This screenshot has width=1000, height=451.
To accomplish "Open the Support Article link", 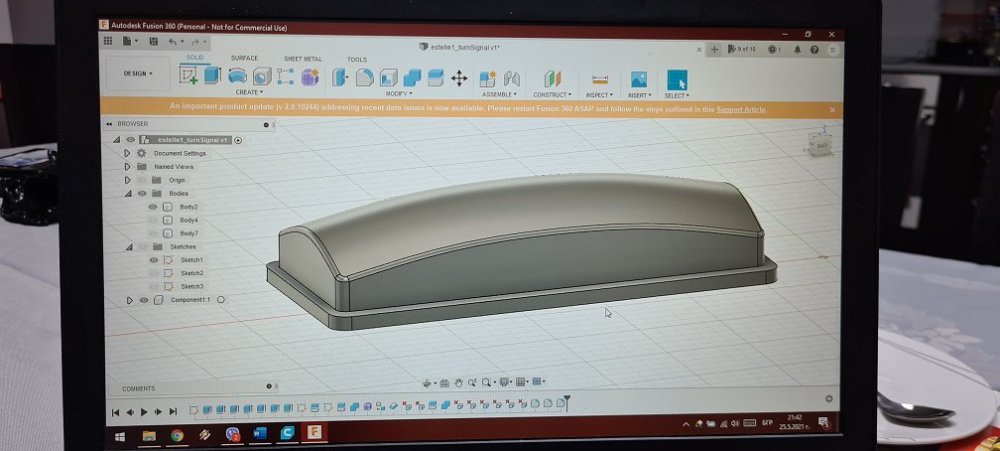I will pos(741,109).
